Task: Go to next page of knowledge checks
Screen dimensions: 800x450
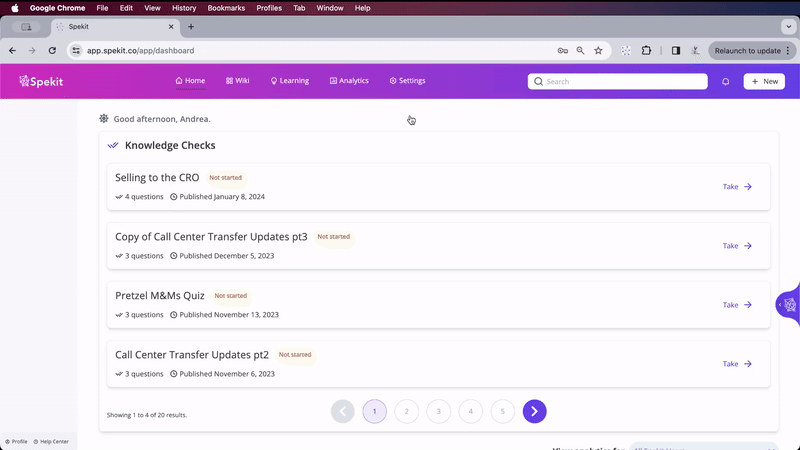Action: pos(534,411)
